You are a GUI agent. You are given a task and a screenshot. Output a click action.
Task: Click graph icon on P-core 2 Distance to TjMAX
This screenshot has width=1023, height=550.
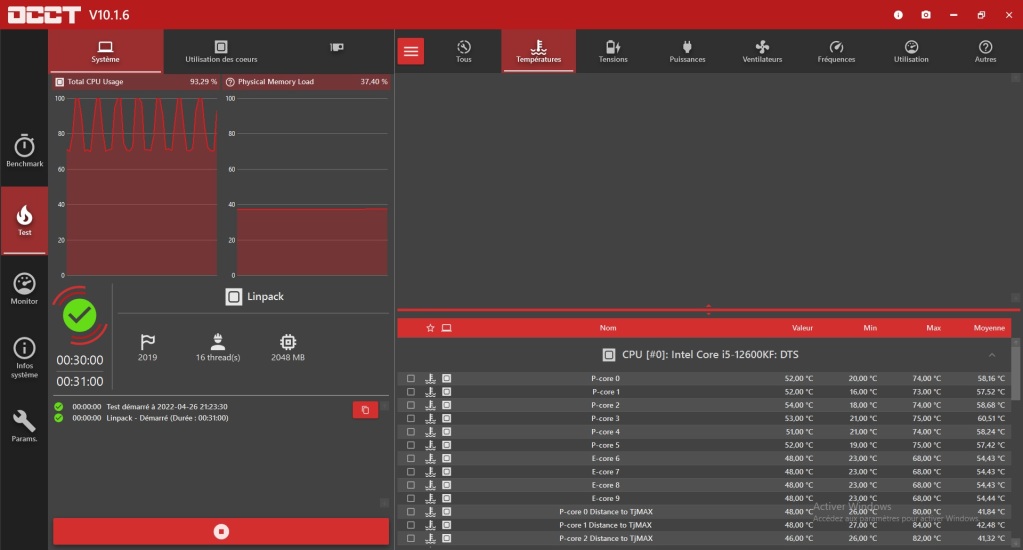tap(446, 538)
